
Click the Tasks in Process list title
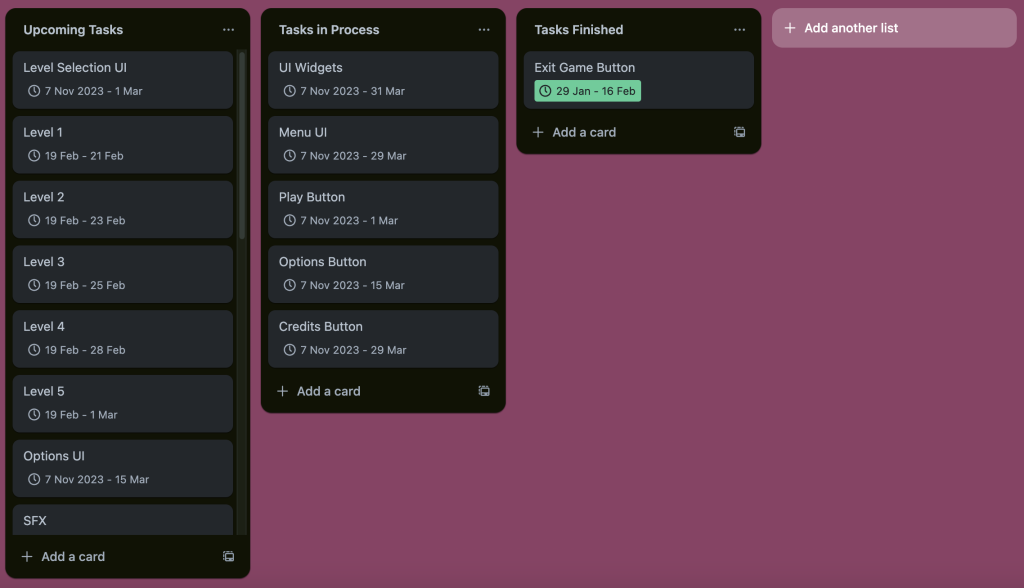[329, 30]
